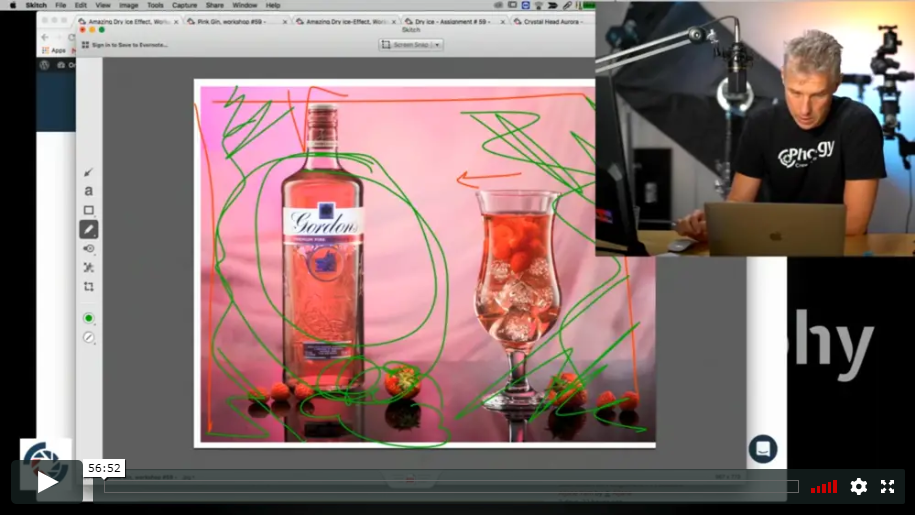Open the File menu

point(60,5)
